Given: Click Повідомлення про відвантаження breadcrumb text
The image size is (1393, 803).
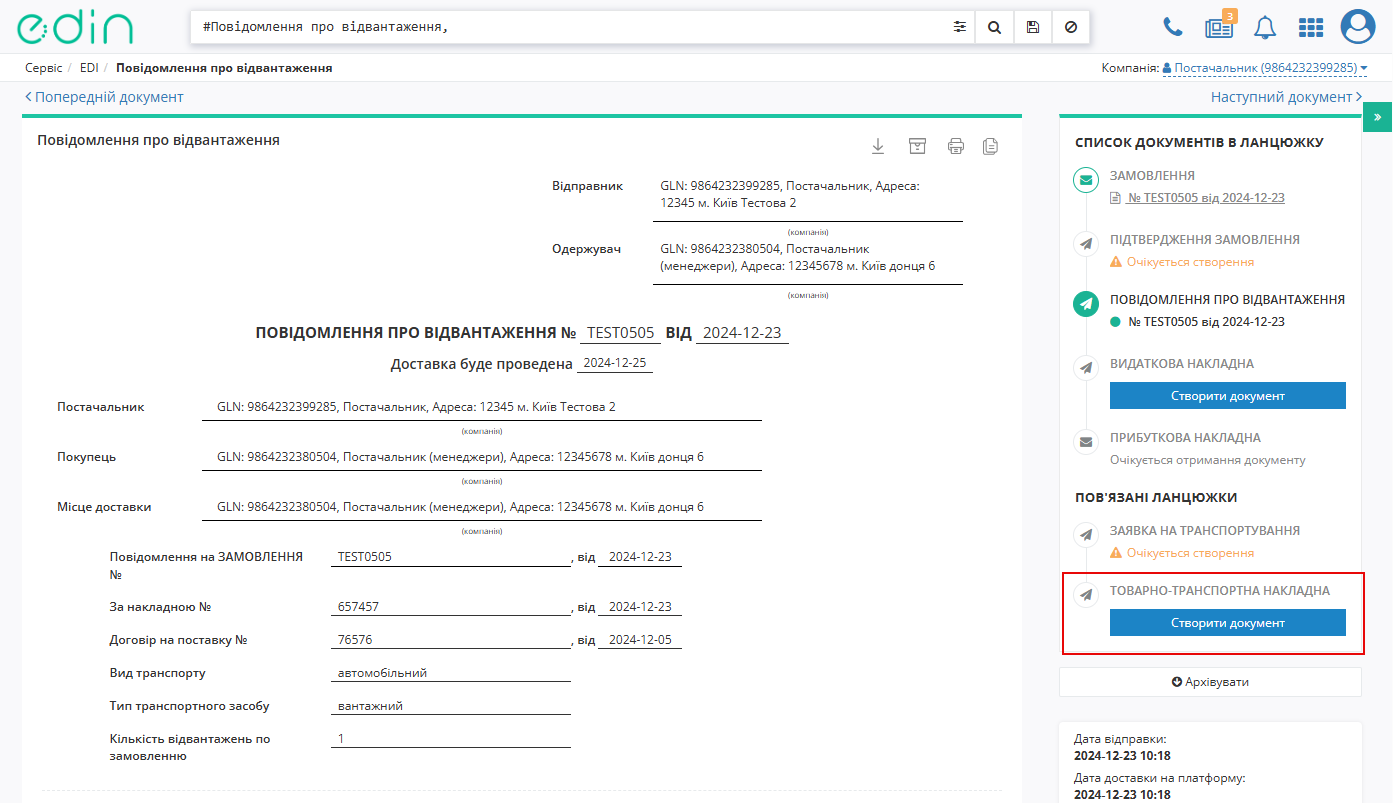Looking at the screenshot, I should pyautogui.click(x=224, y=68).
